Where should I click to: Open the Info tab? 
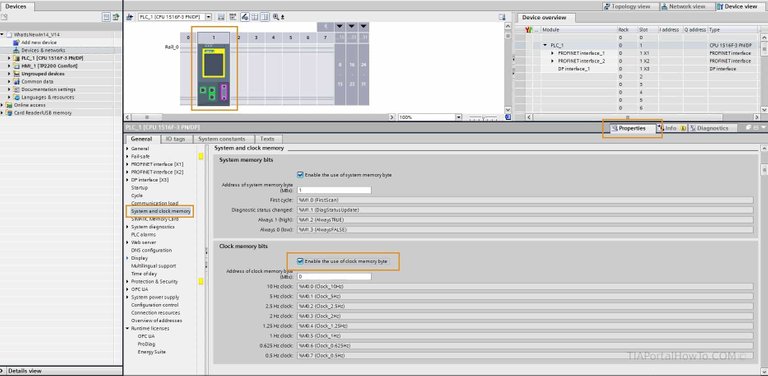671,128
